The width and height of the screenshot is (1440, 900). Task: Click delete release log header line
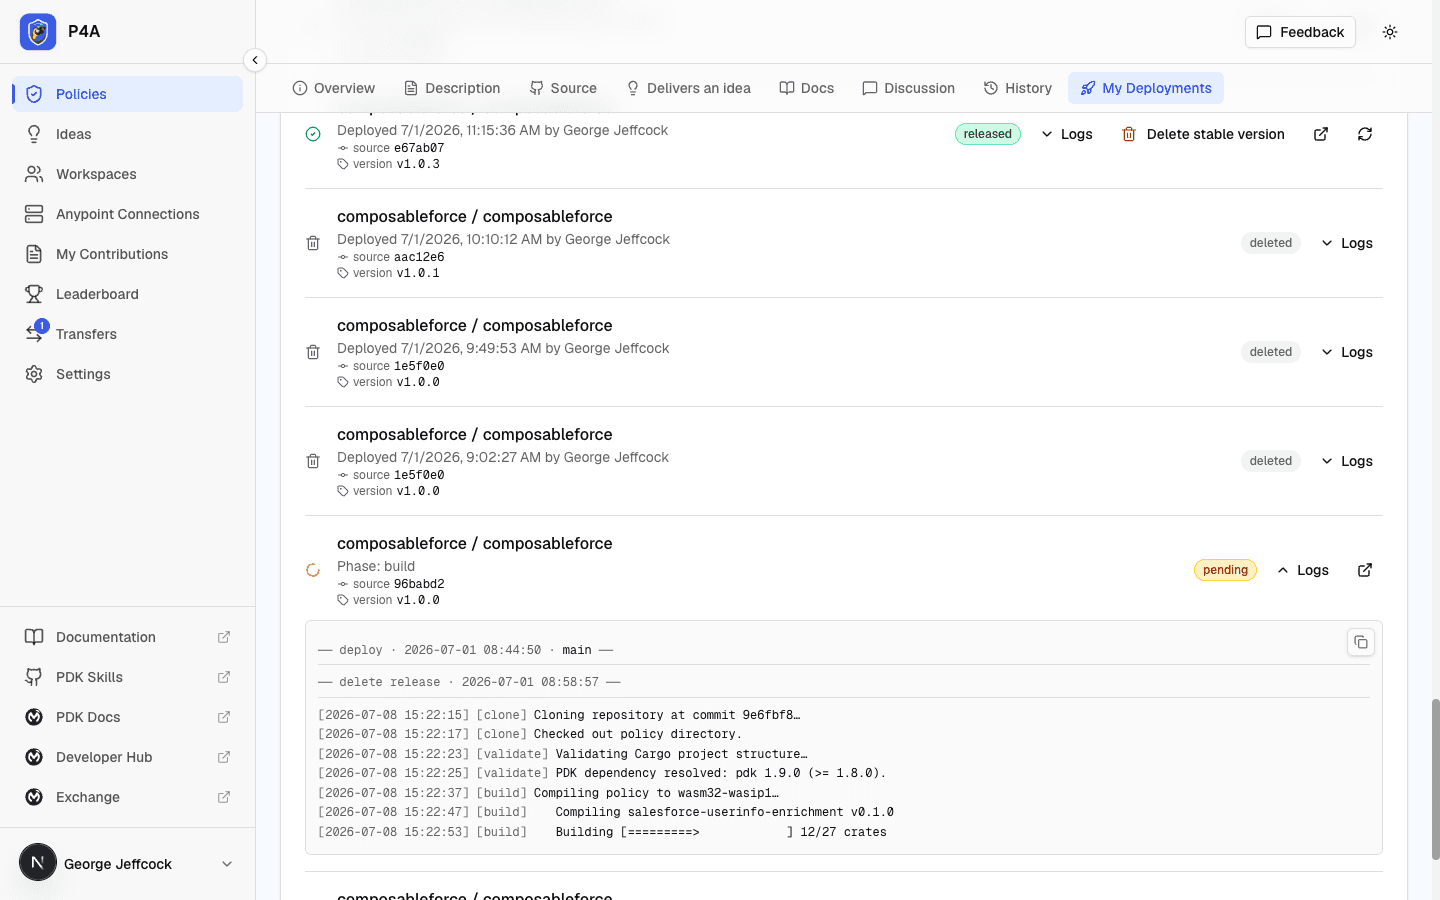click(x=469, y=682)
